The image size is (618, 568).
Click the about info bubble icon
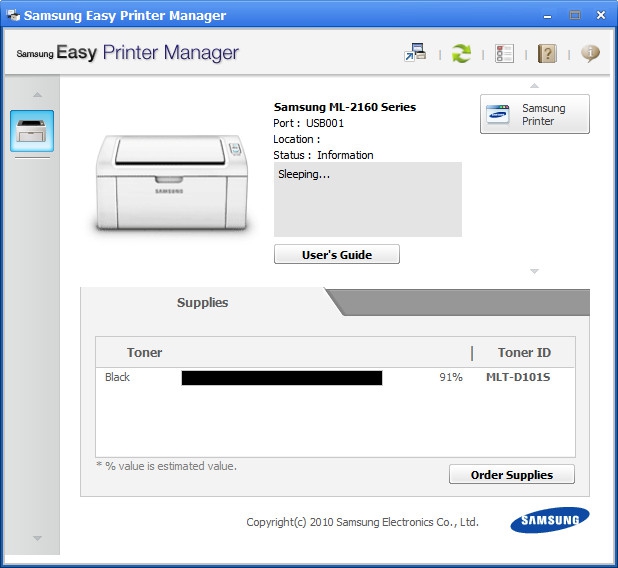[x=590, y=53]
